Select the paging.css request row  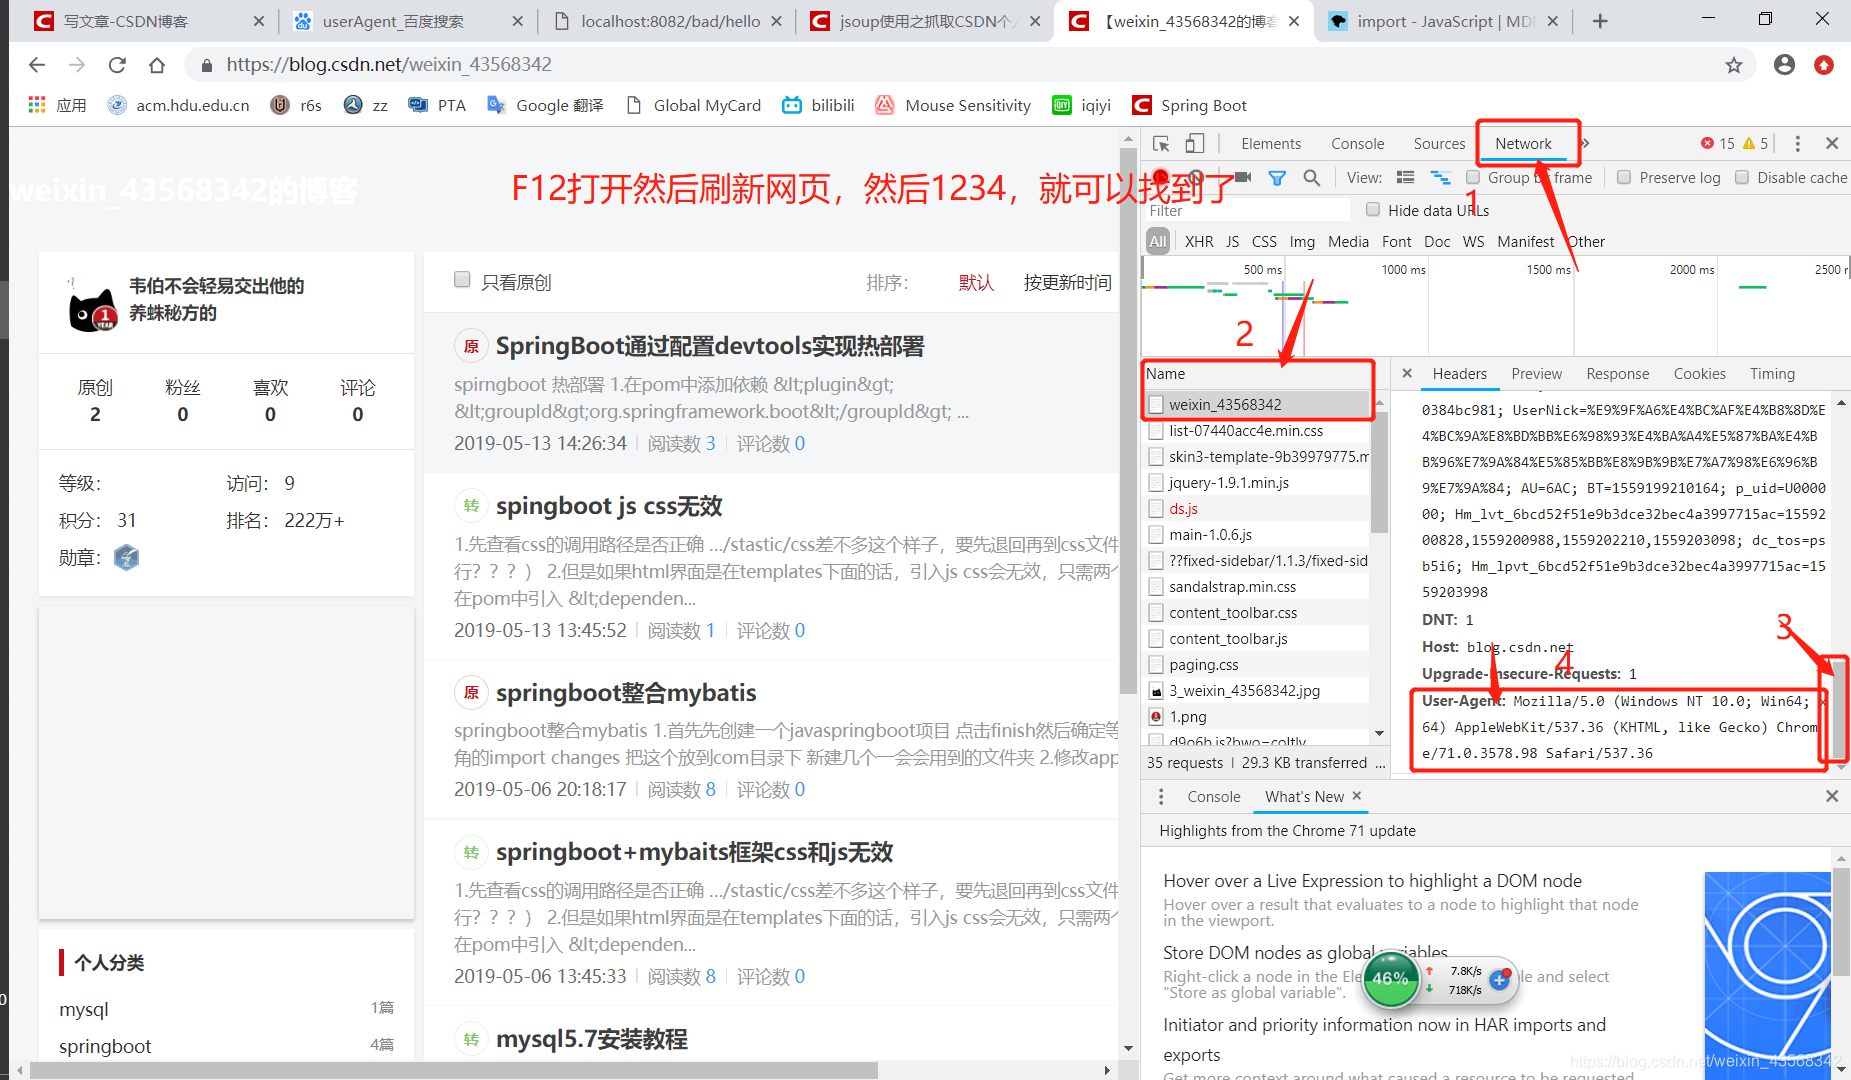tap(1258, 664)
